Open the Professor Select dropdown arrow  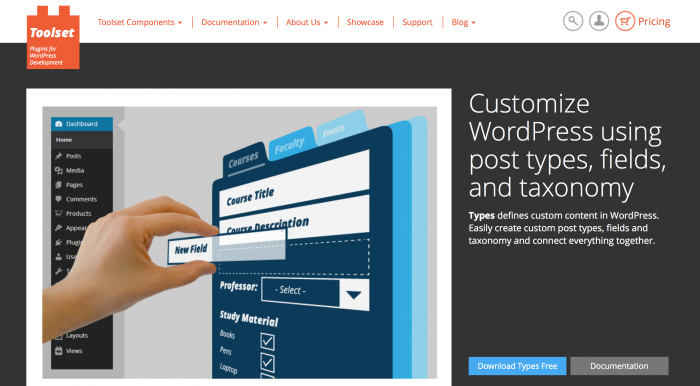[354, 295]
